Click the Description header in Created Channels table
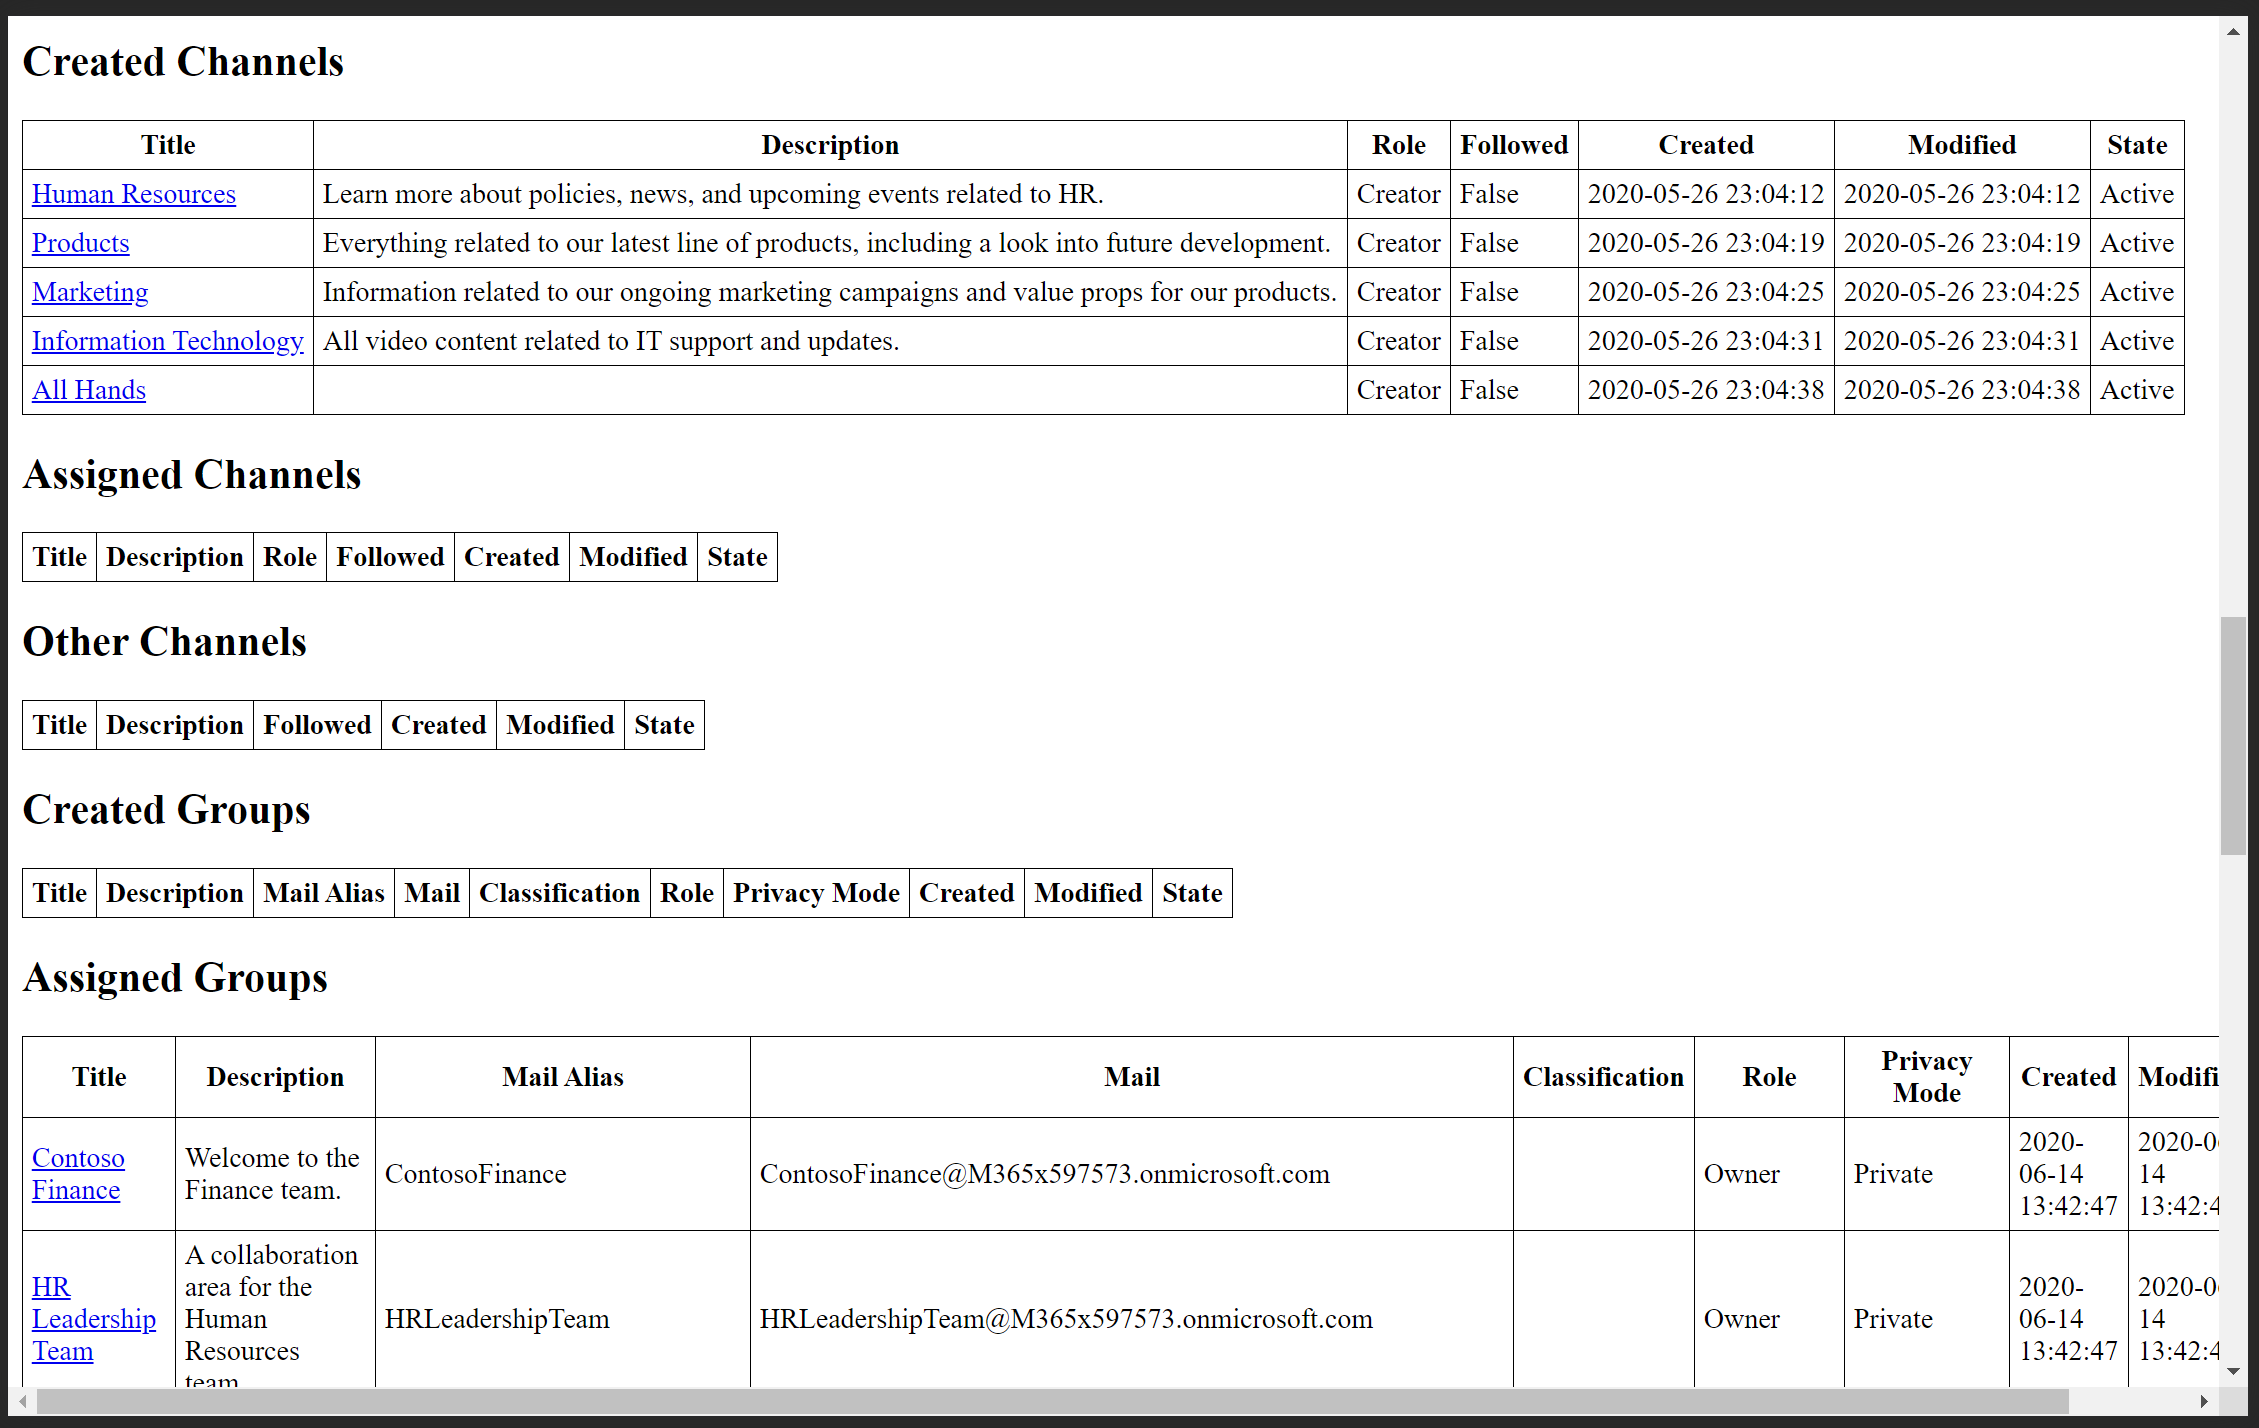 (830, 145)
